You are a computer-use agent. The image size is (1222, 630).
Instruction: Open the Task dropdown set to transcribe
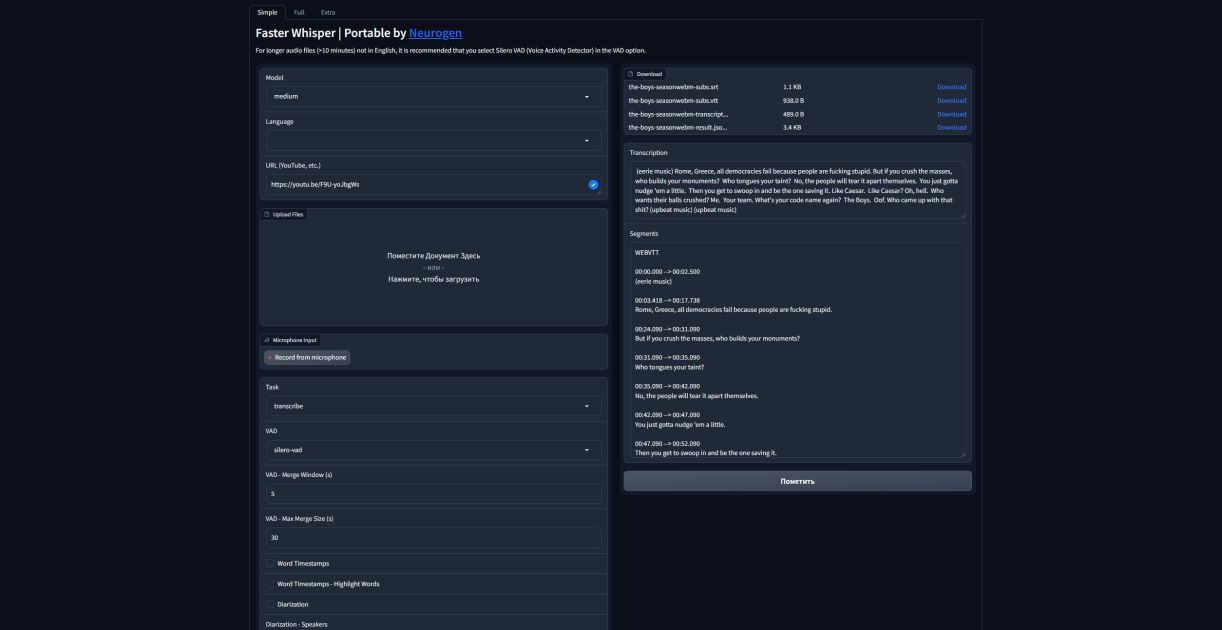click(434, 406)
